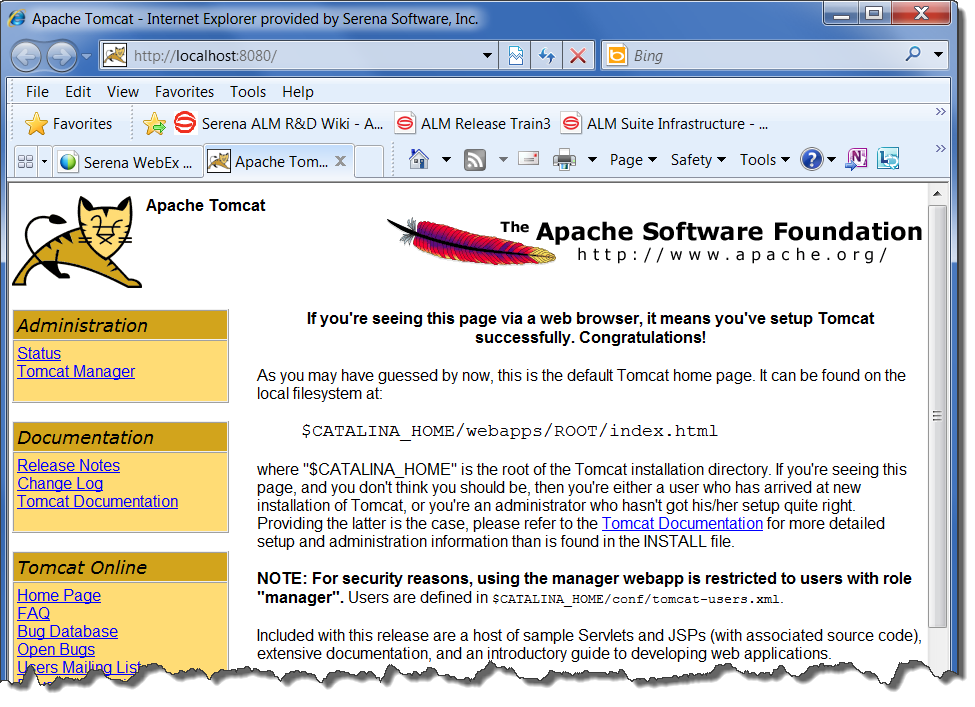Open the Change Log link
The height and width of the screenshot is (707, 975).
click(x=60, y=483)
